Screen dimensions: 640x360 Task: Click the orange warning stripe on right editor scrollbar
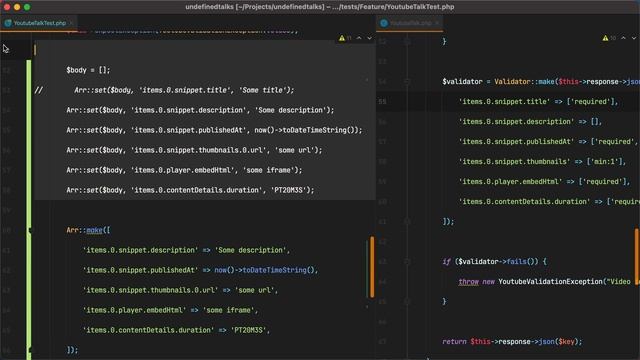[637, 257]
